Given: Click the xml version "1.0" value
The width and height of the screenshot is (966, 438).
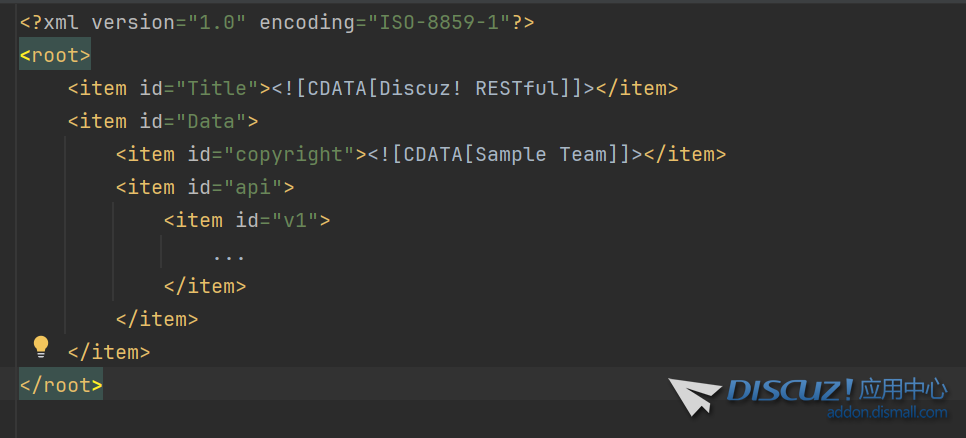Looking at the screenshot, I should [218, 23].
